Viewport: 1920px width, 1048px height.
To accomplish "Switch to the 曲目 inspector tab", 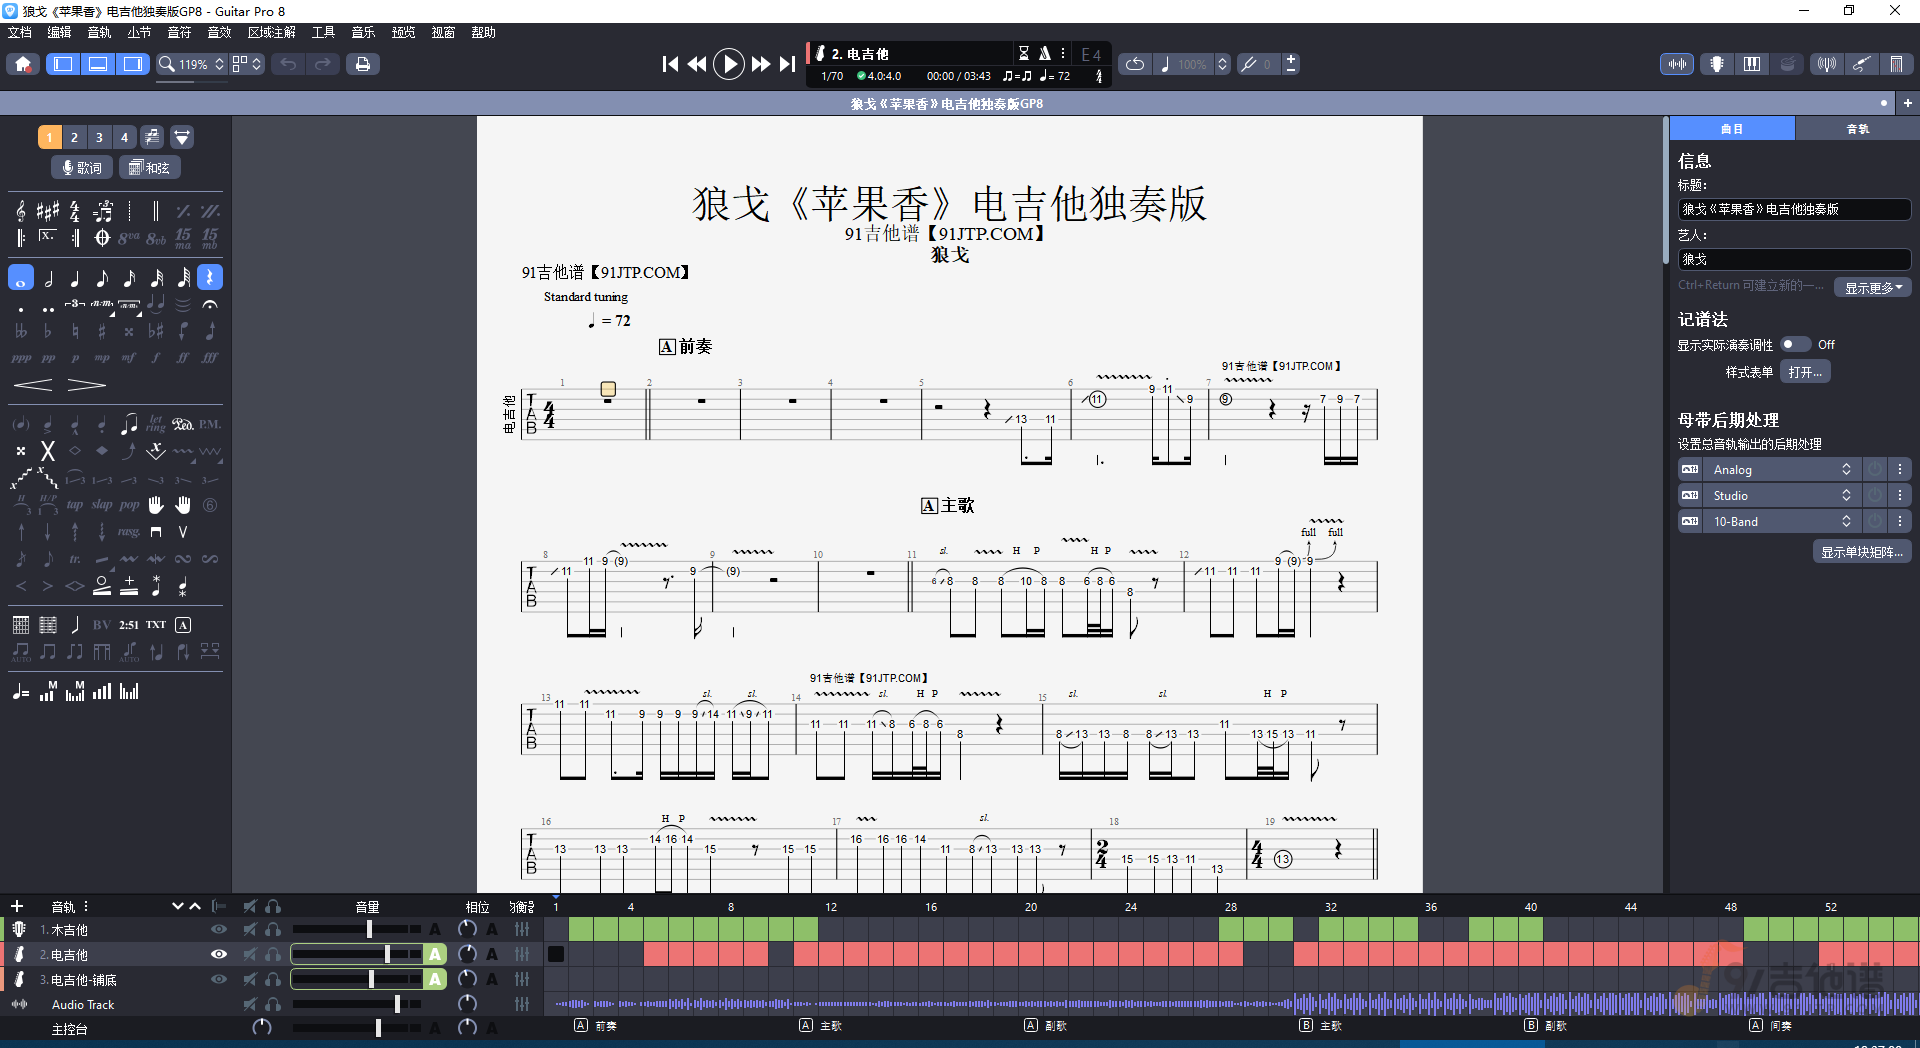I will 1732,129.
